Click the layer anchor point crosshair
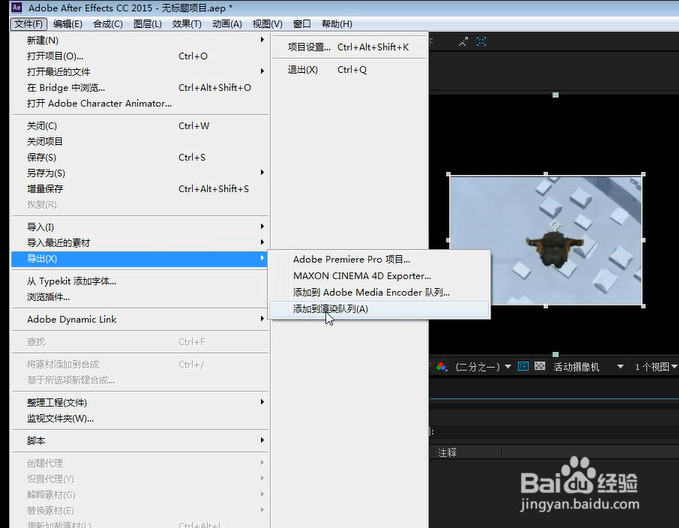Screen dimensions: 679x528 (x=555, y=224)
